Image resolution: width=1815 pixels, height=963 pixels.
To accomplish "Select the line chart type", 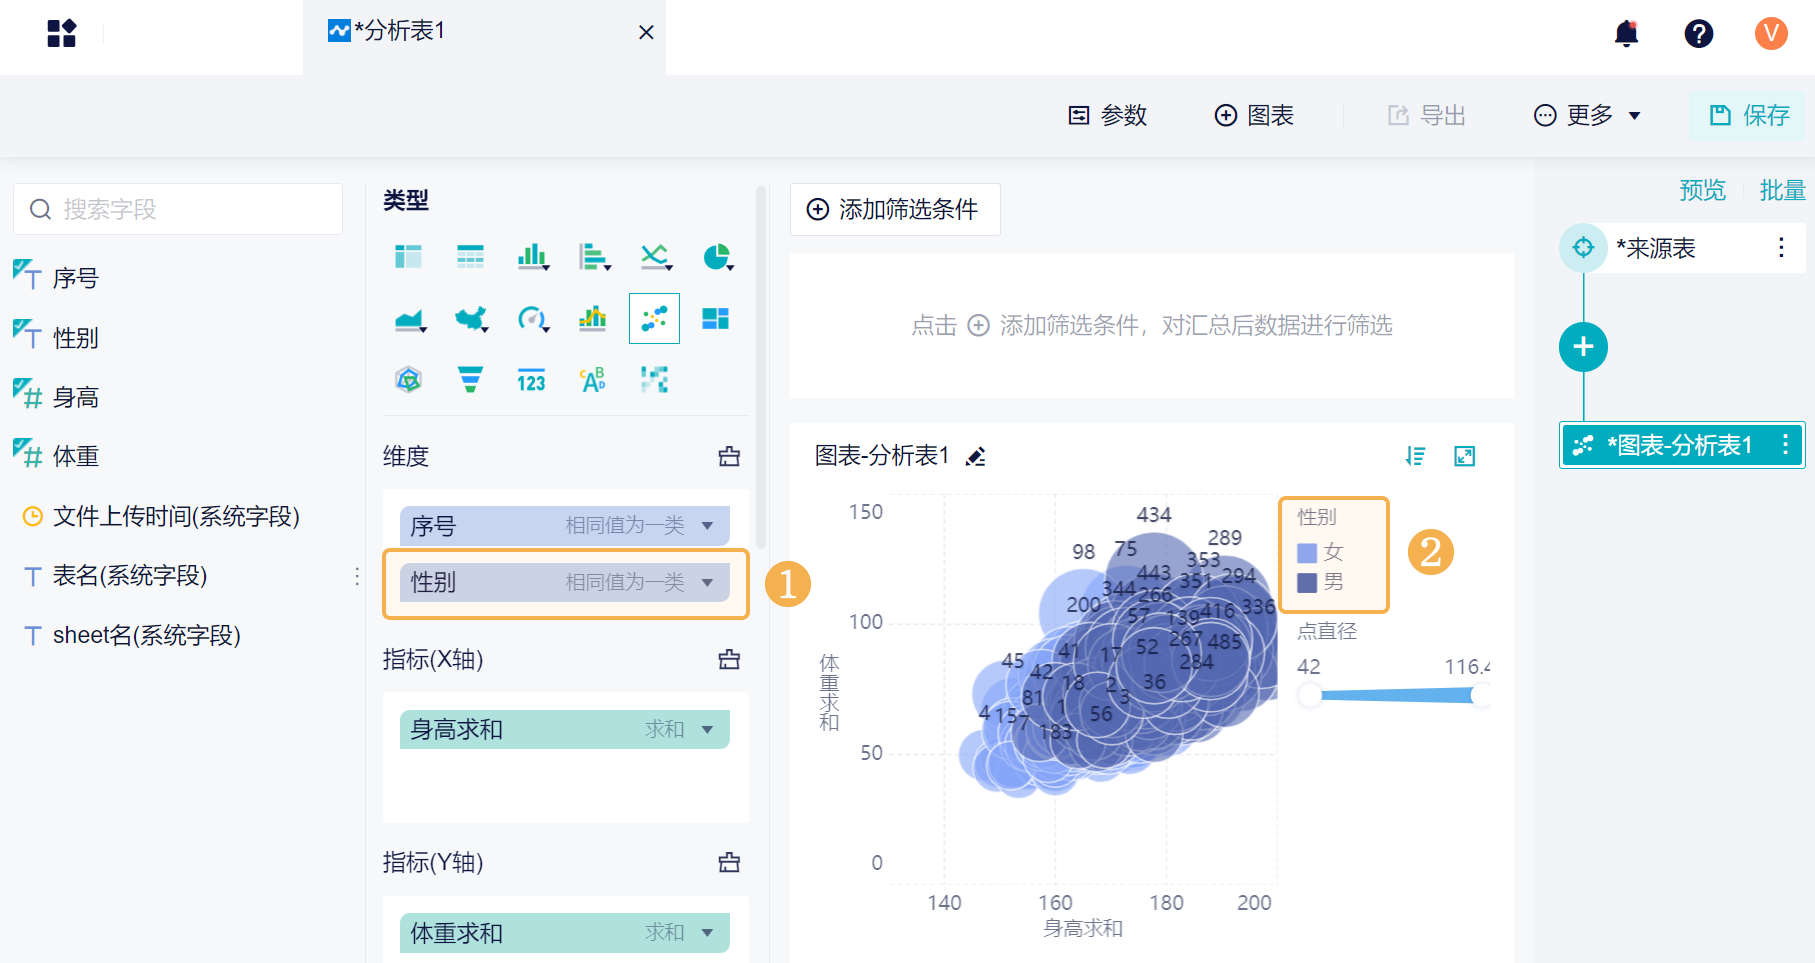I will click(x=655, y=257).
